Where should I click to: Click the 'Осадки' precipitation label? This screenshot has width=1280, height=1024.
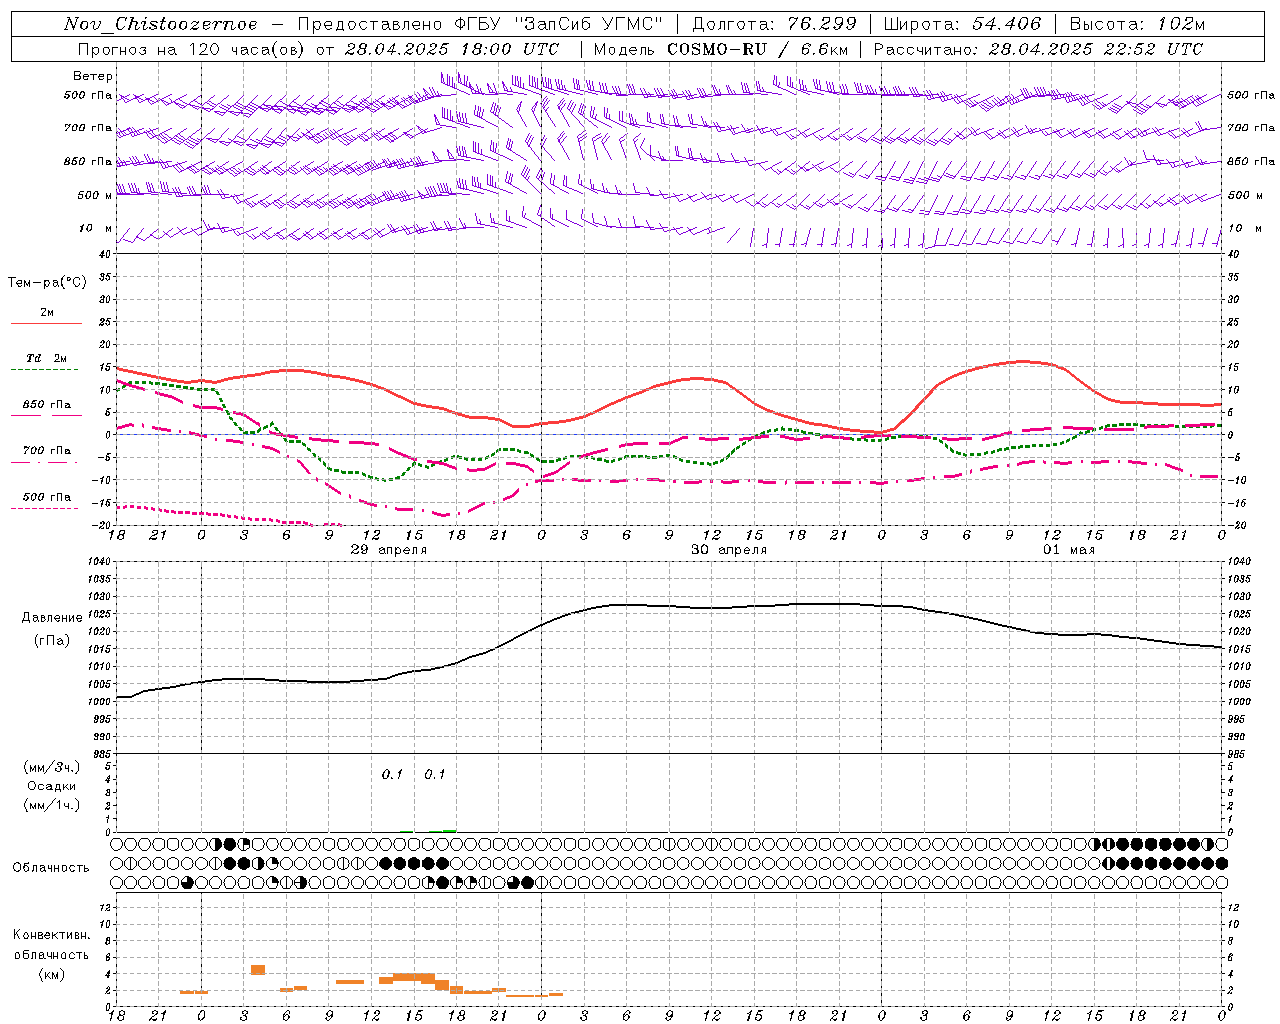point(52,786)
